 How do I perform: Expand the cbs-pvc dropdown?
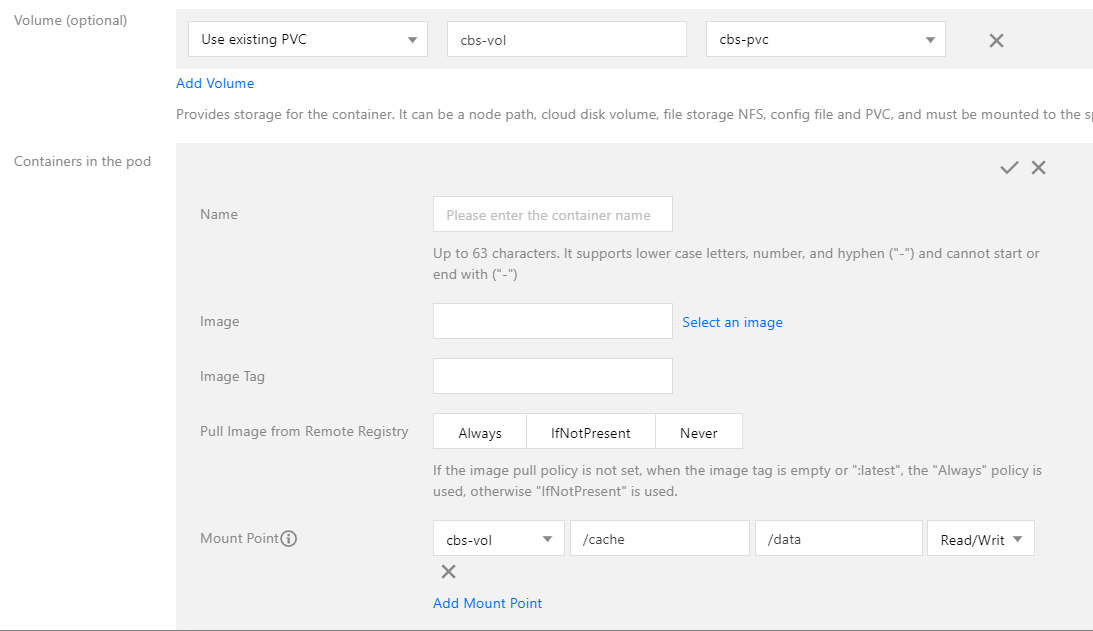[825, 40]
